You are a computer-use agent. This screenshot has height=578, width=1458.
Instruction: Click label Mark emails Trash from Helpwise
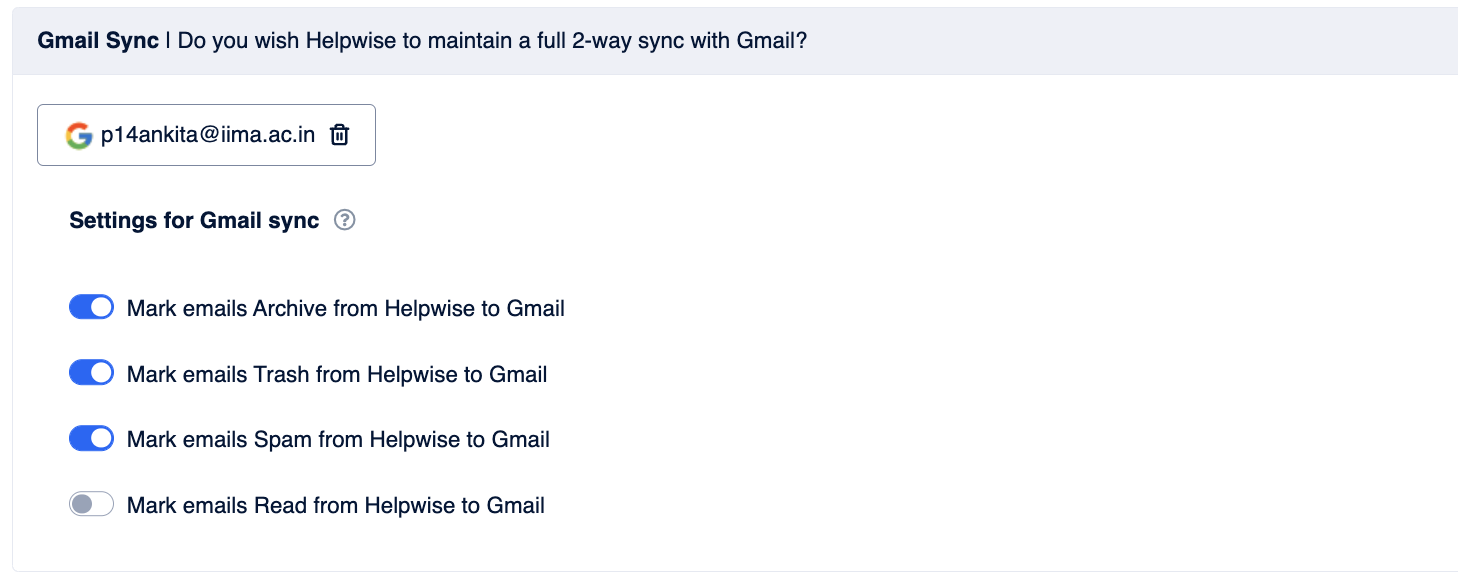point(337,374)
